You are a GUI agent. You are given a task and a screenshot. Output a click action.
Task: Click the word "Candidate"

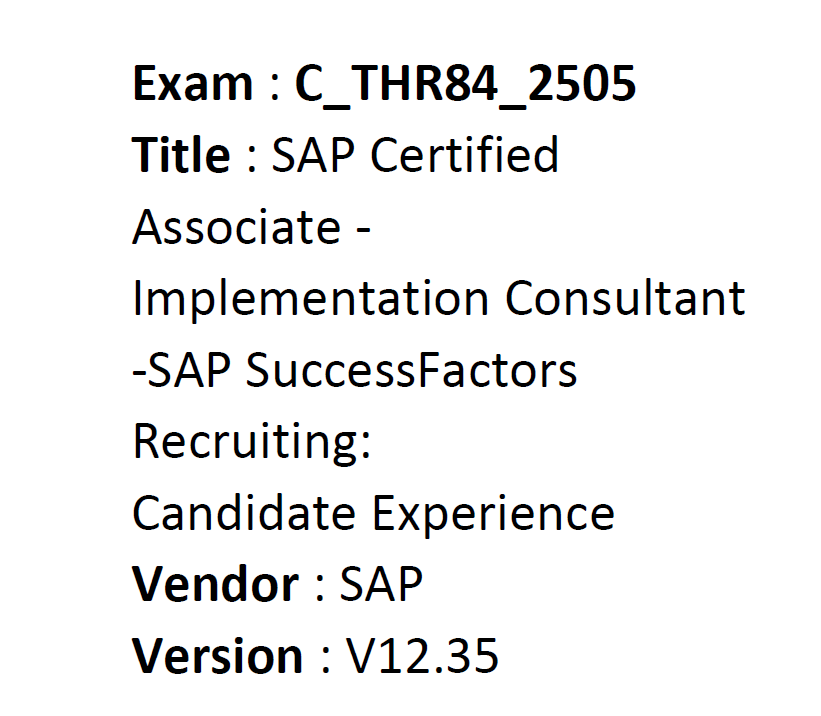point(244,514)
